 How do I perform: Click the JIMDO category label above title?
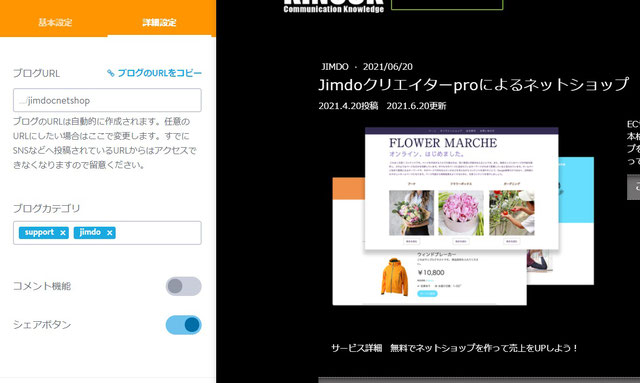point(335,67)
